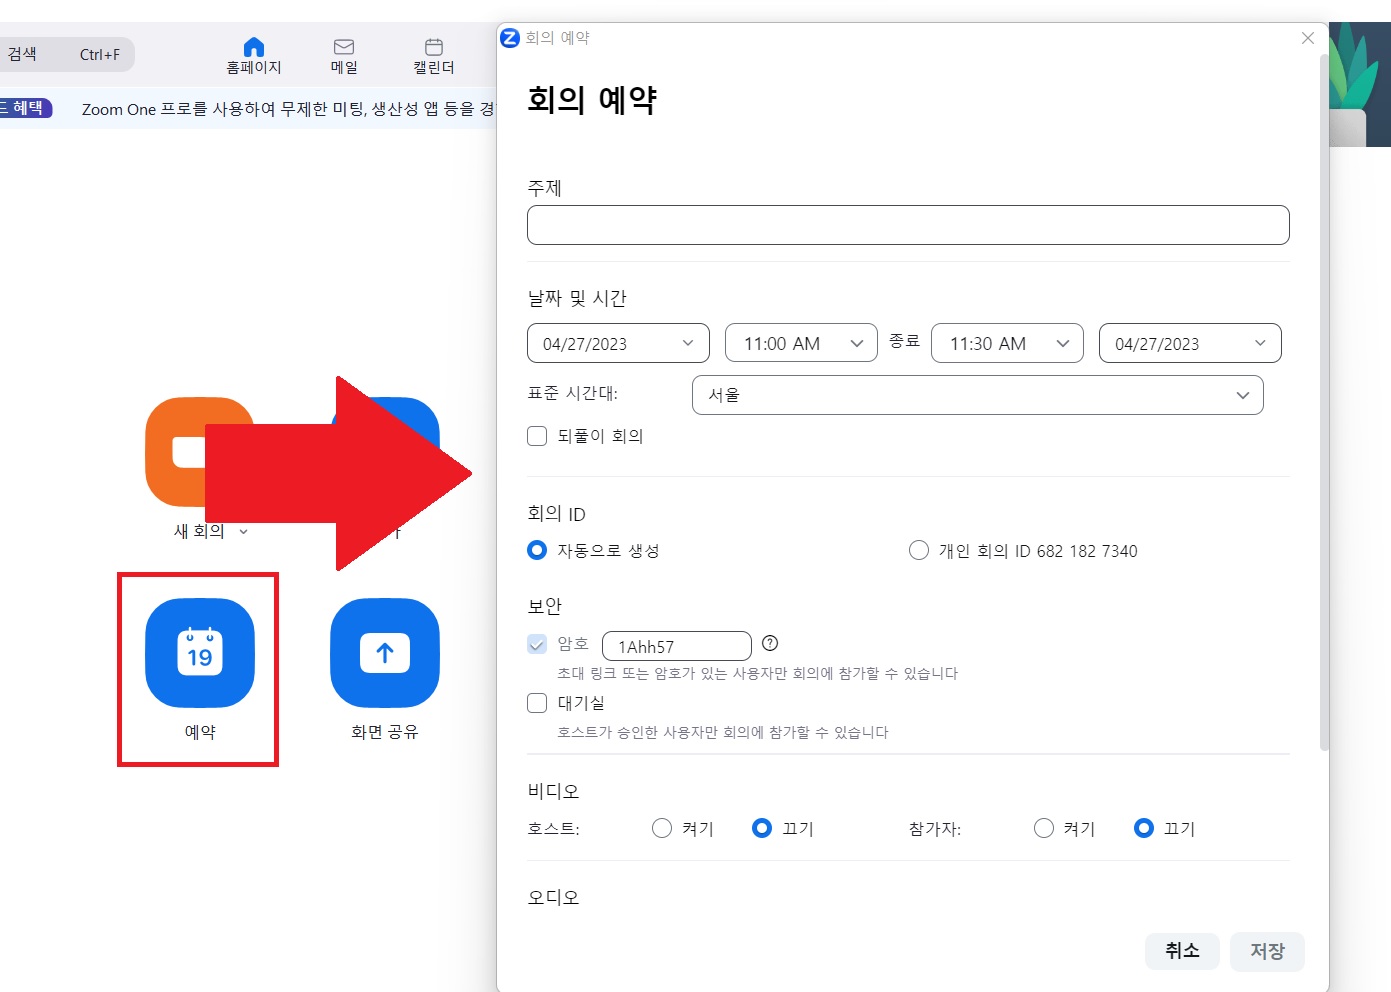Select the 개인 회의 ID radio button

[918, 550]
